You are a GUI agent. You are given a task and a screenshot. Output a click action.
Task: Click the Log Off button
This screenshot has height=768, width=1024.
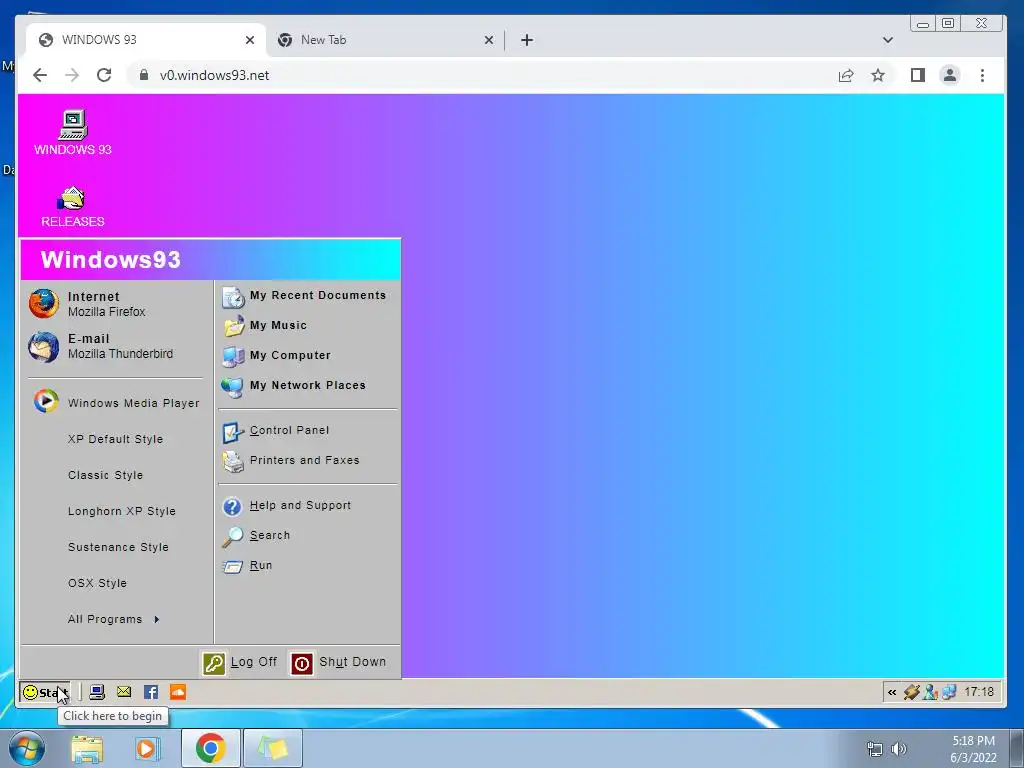click(x=240, y=662)
